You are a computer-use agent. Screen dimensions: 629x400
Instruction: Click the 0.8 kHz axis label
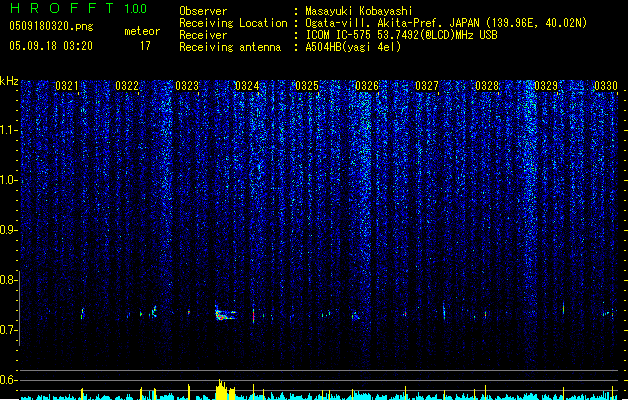coord(9,280)
